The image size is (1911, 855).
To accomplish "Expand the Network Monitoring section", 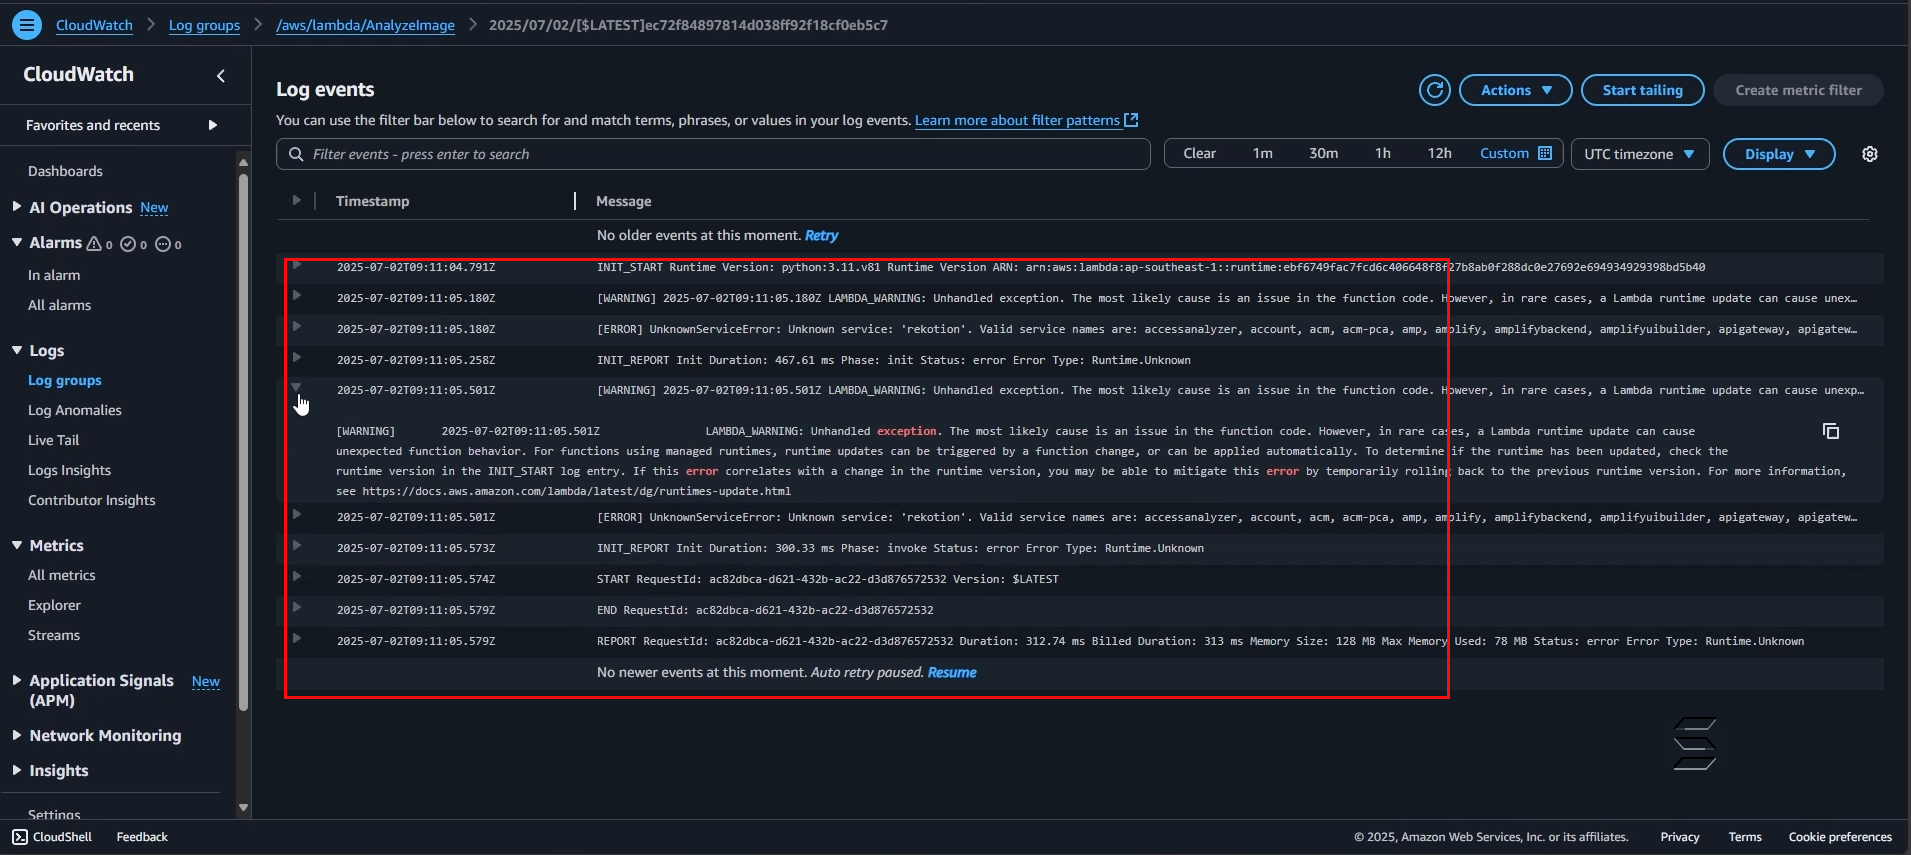I will click(17, 735).
